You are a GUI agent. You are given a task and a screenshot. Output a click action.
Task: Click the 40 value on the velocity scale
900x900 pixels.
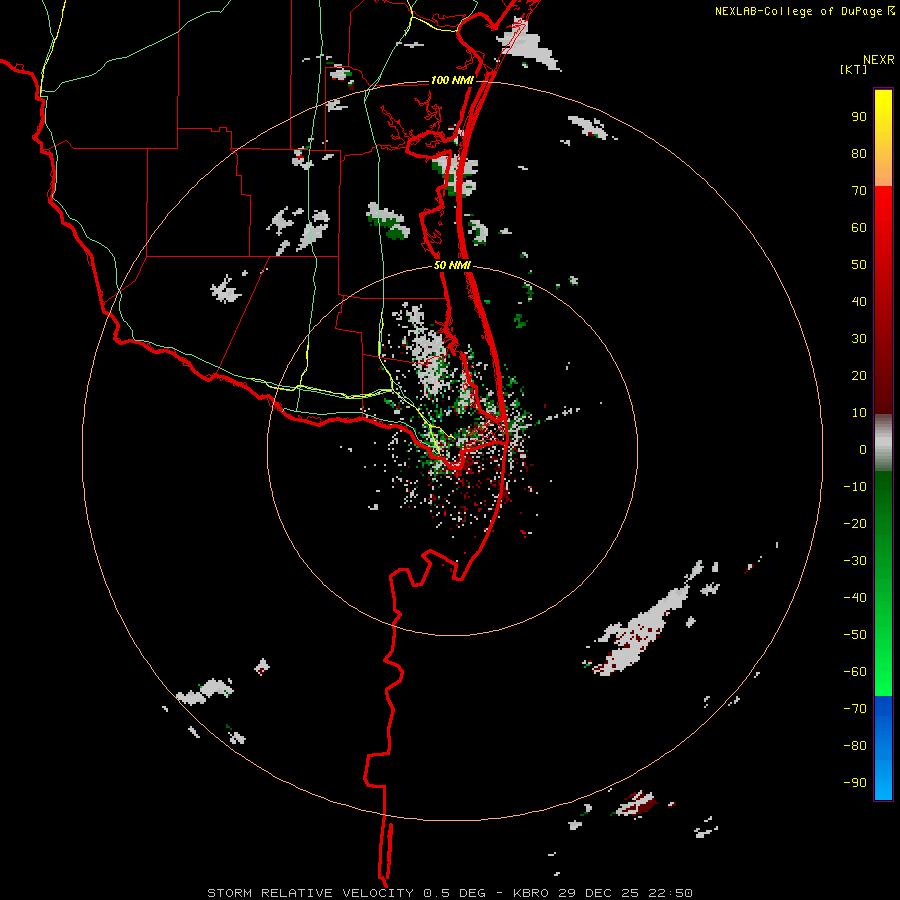pyautogui.click(x=859, y=302)
